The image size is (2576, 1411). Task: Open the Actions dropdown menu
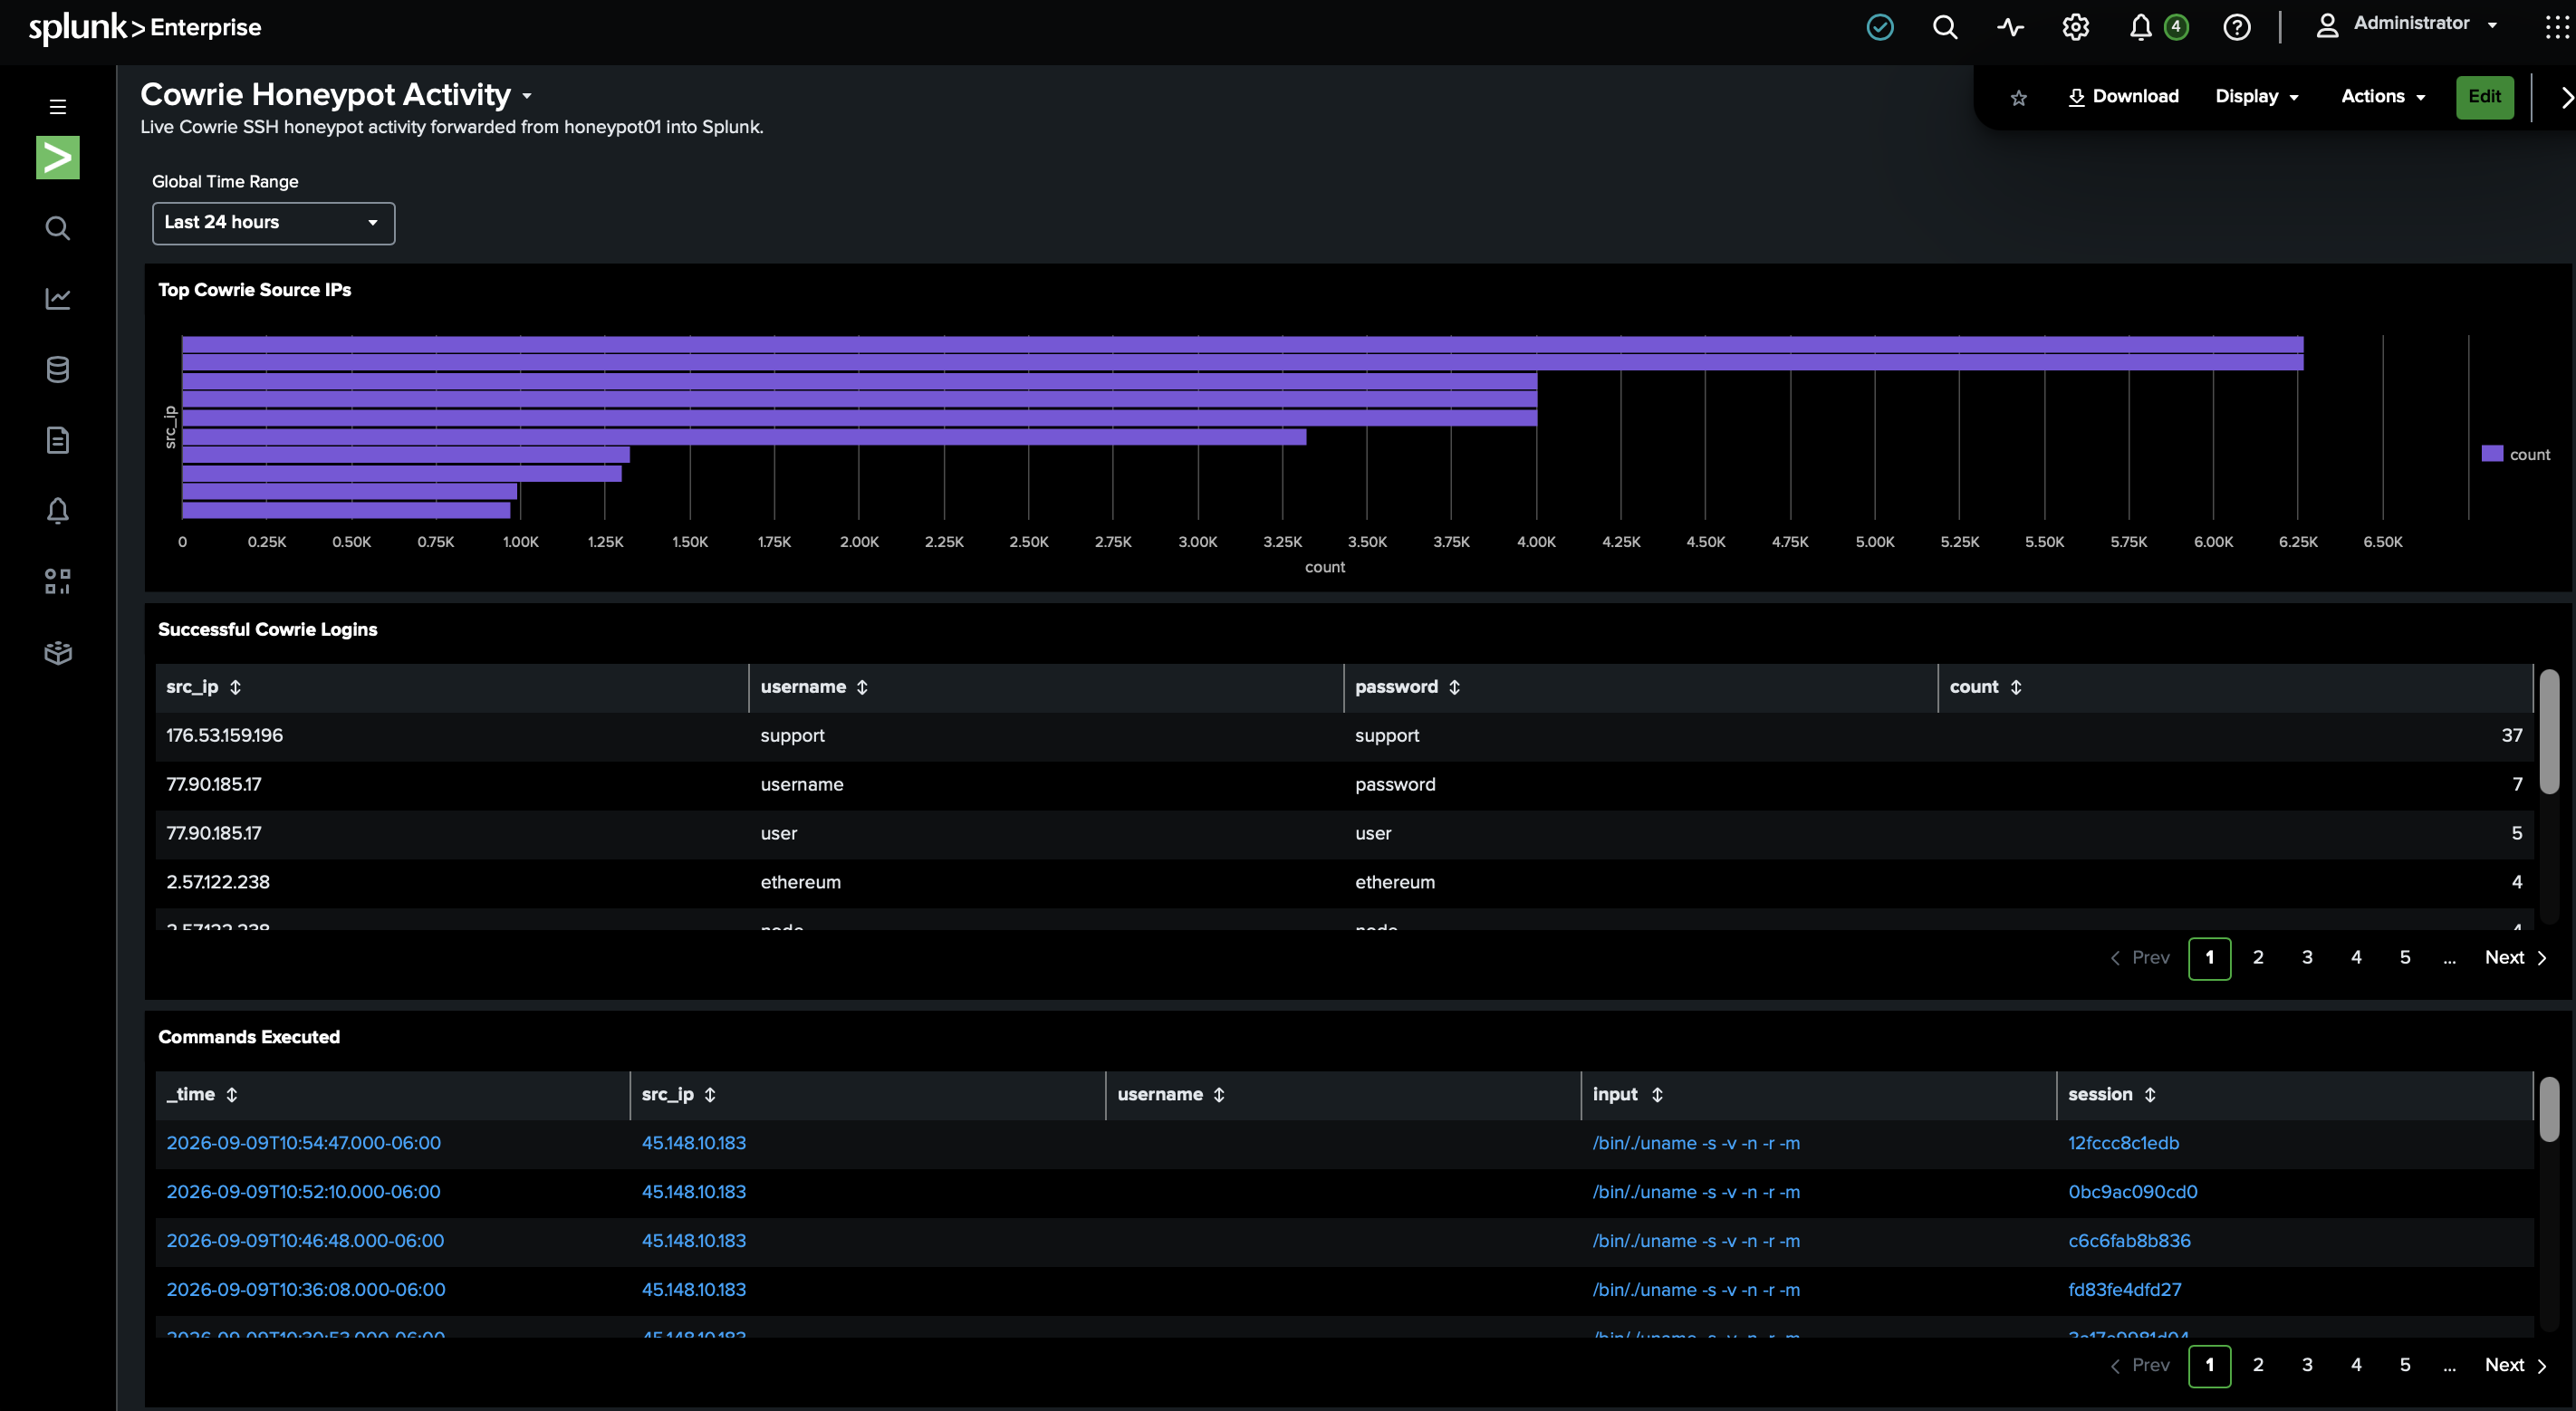coord(2383,97)
